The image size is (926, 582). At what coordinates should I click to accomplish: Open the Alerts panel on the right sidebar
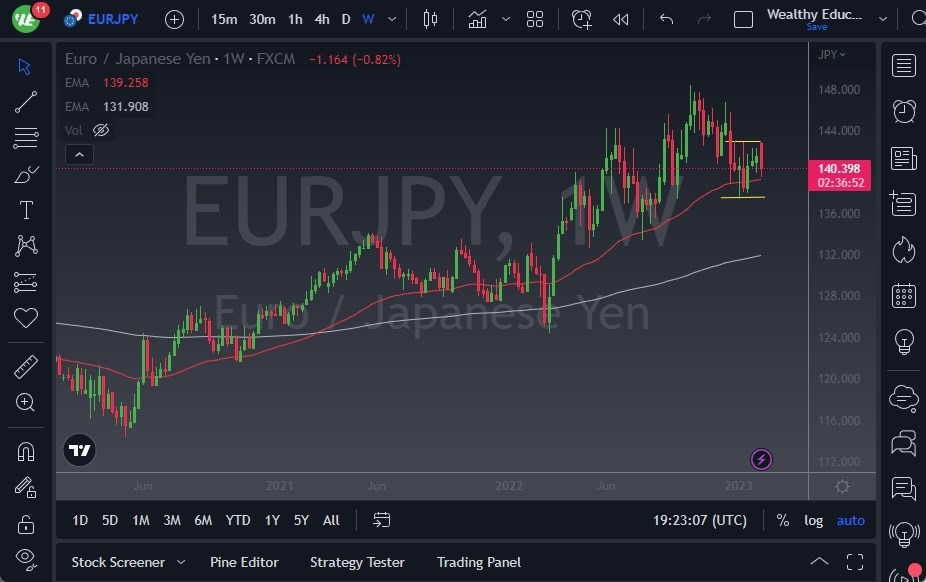click(903, 111)
